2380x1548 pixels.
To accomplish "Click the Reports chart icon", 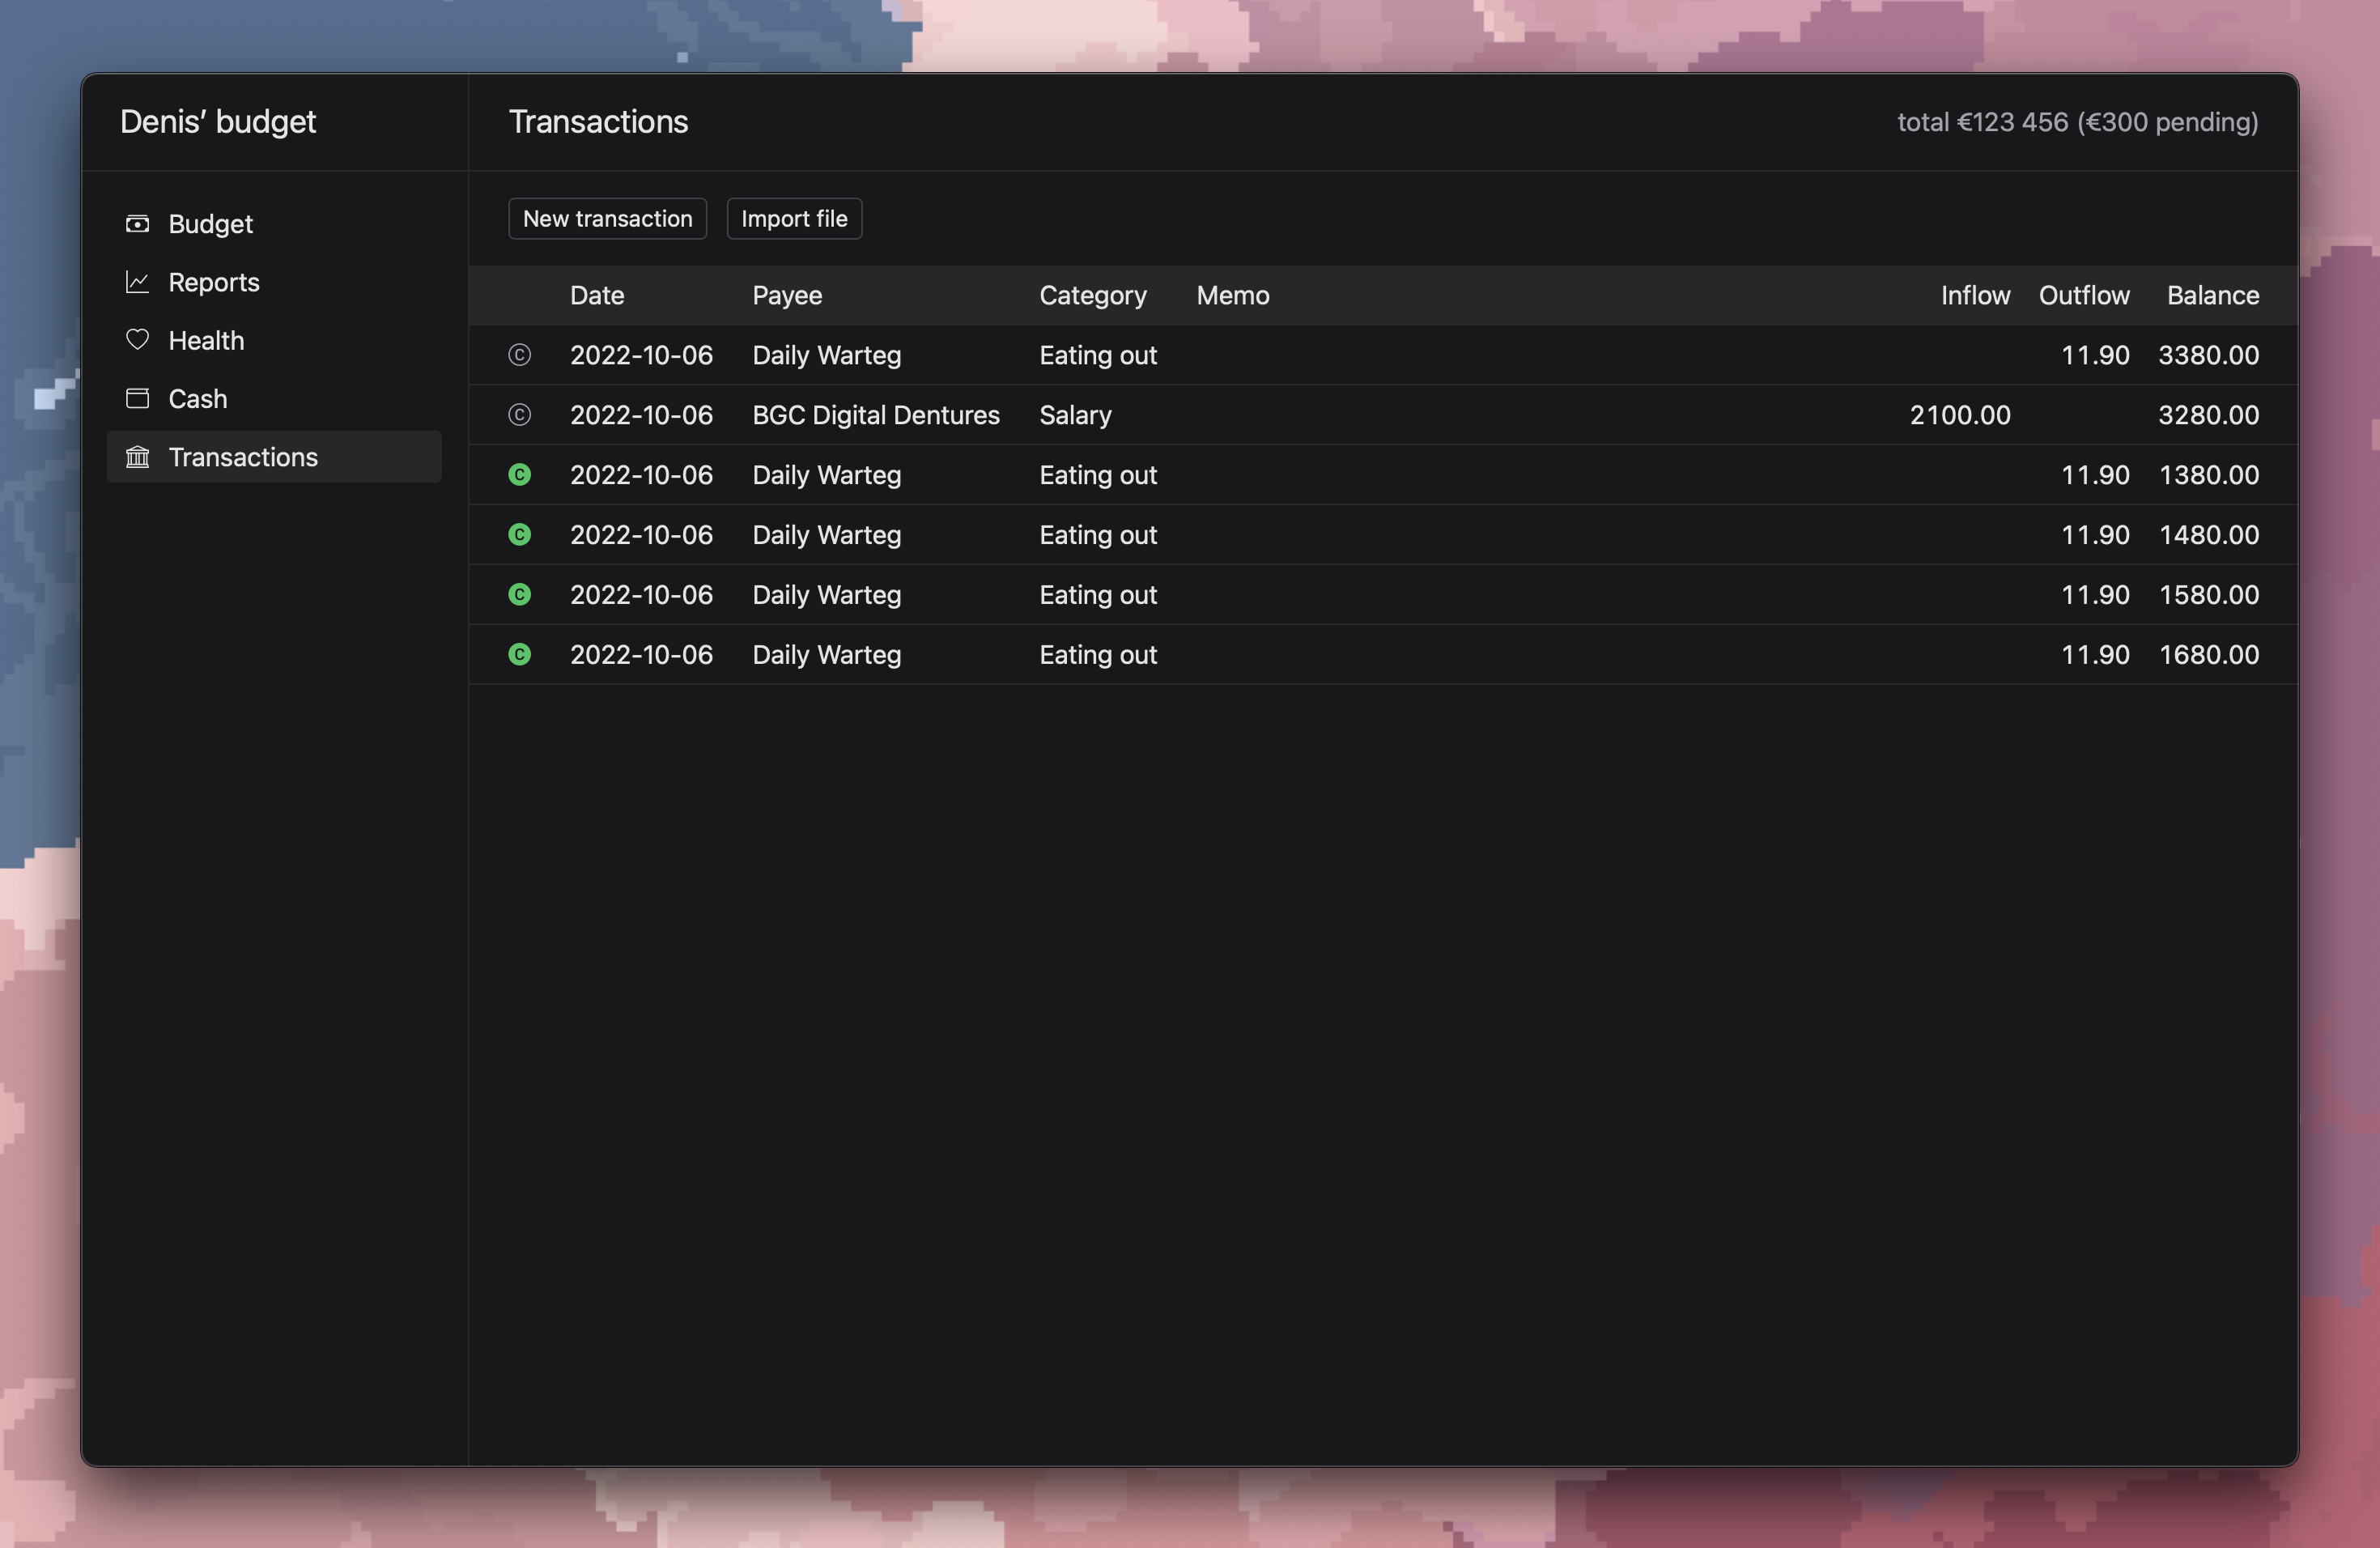I will (x=137, y=282).
